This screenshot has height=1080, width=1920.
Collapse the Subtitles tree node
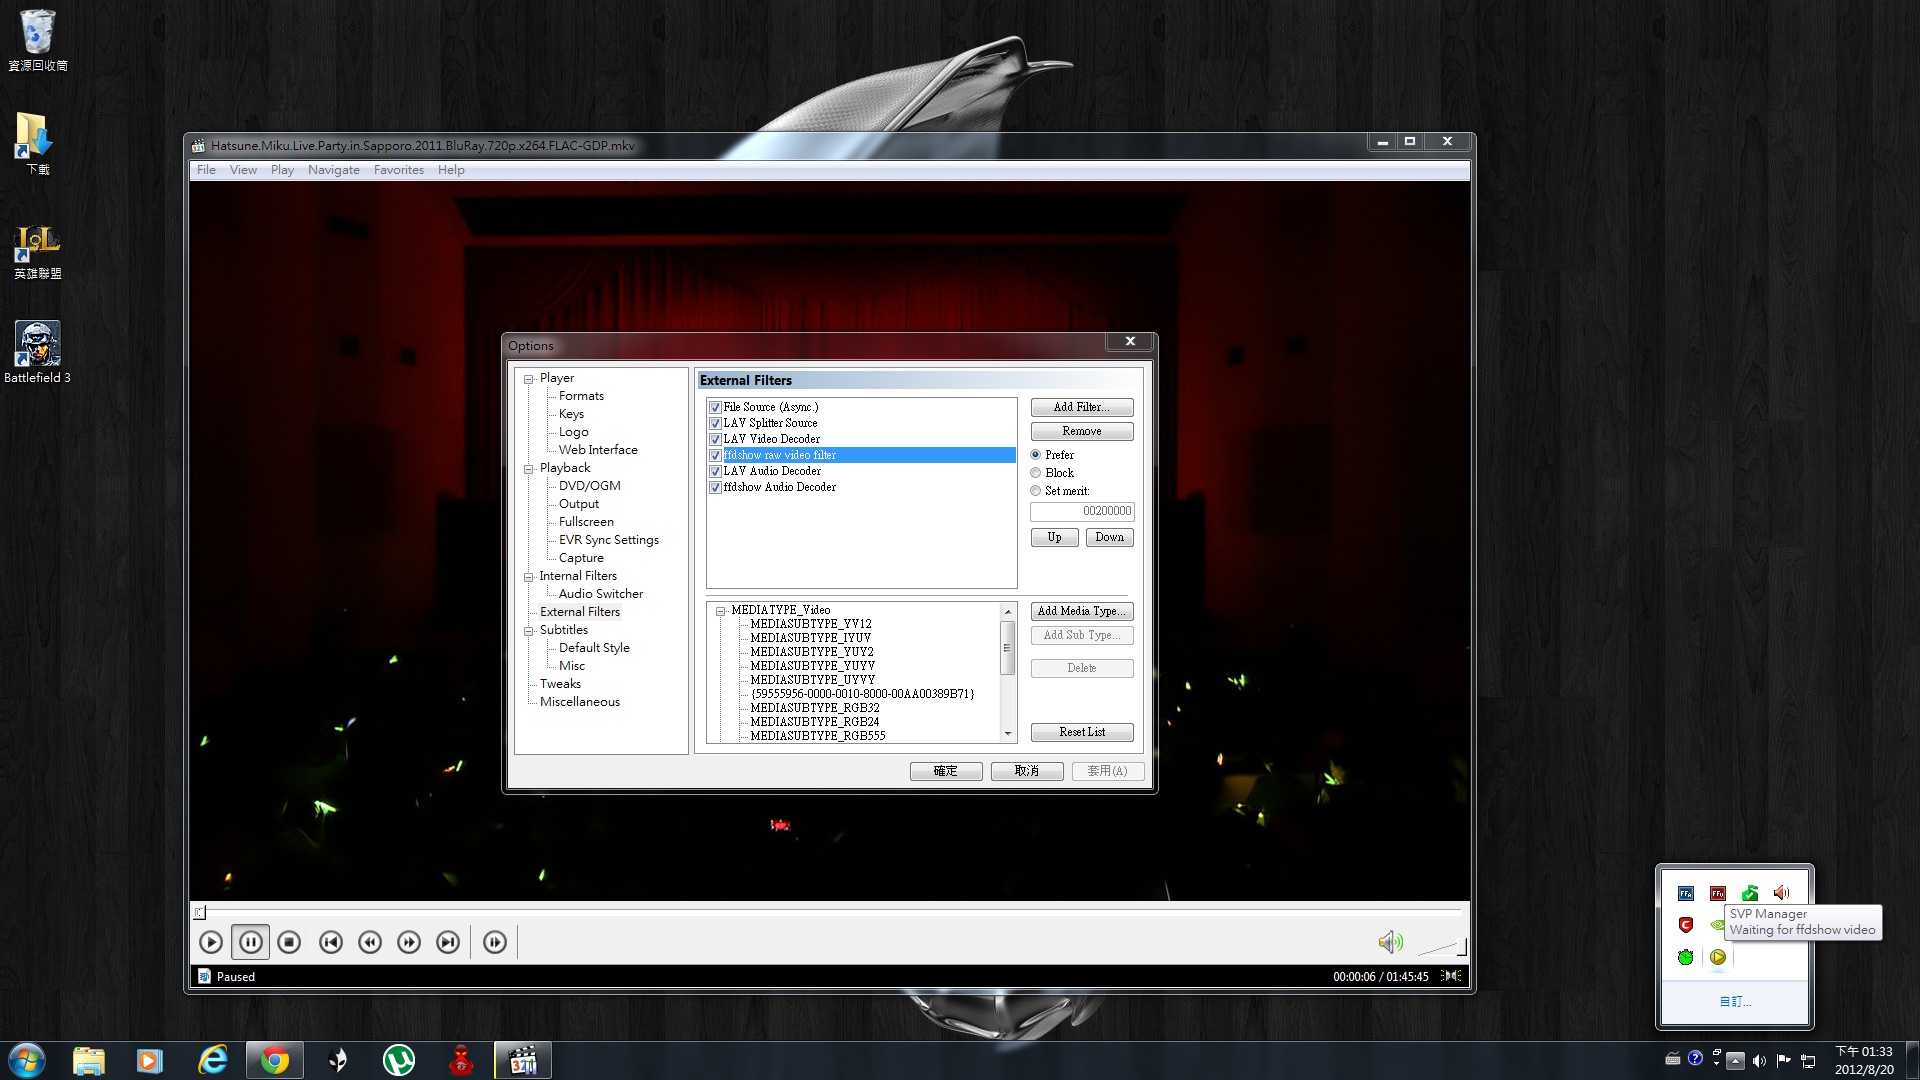[x=529, y=630]
